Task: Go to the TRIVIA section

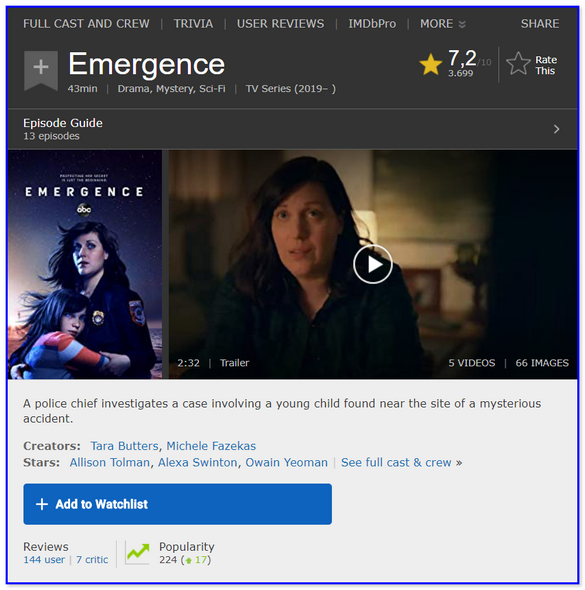Action: [x=193, y=24]
